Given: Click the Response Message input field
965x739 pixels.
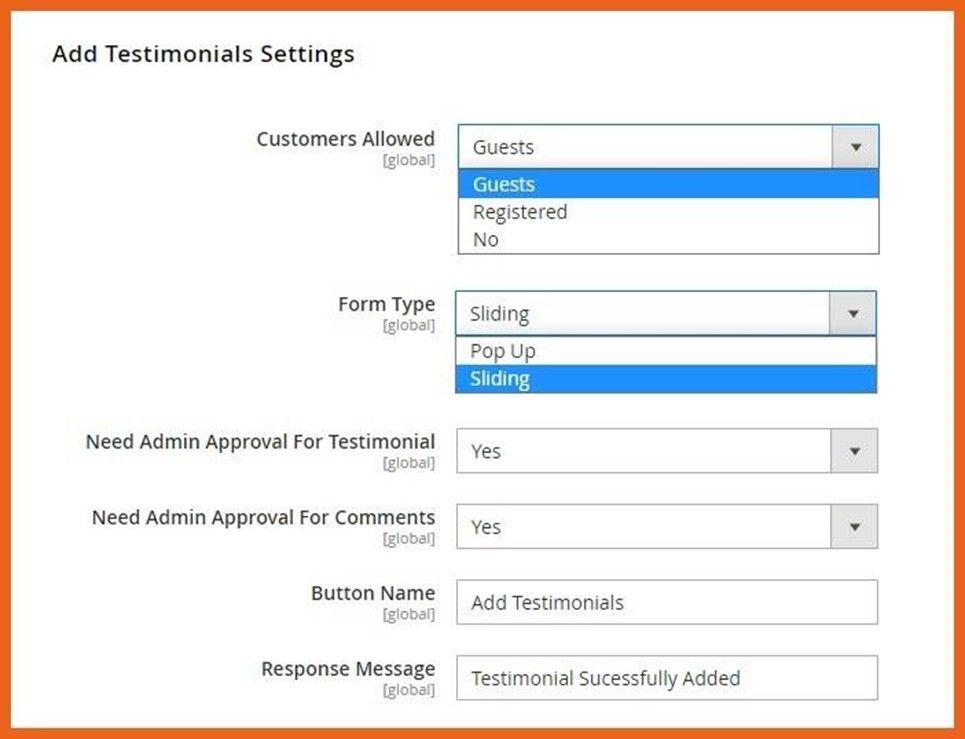Looking at the screenshot, I should point(665,678).
